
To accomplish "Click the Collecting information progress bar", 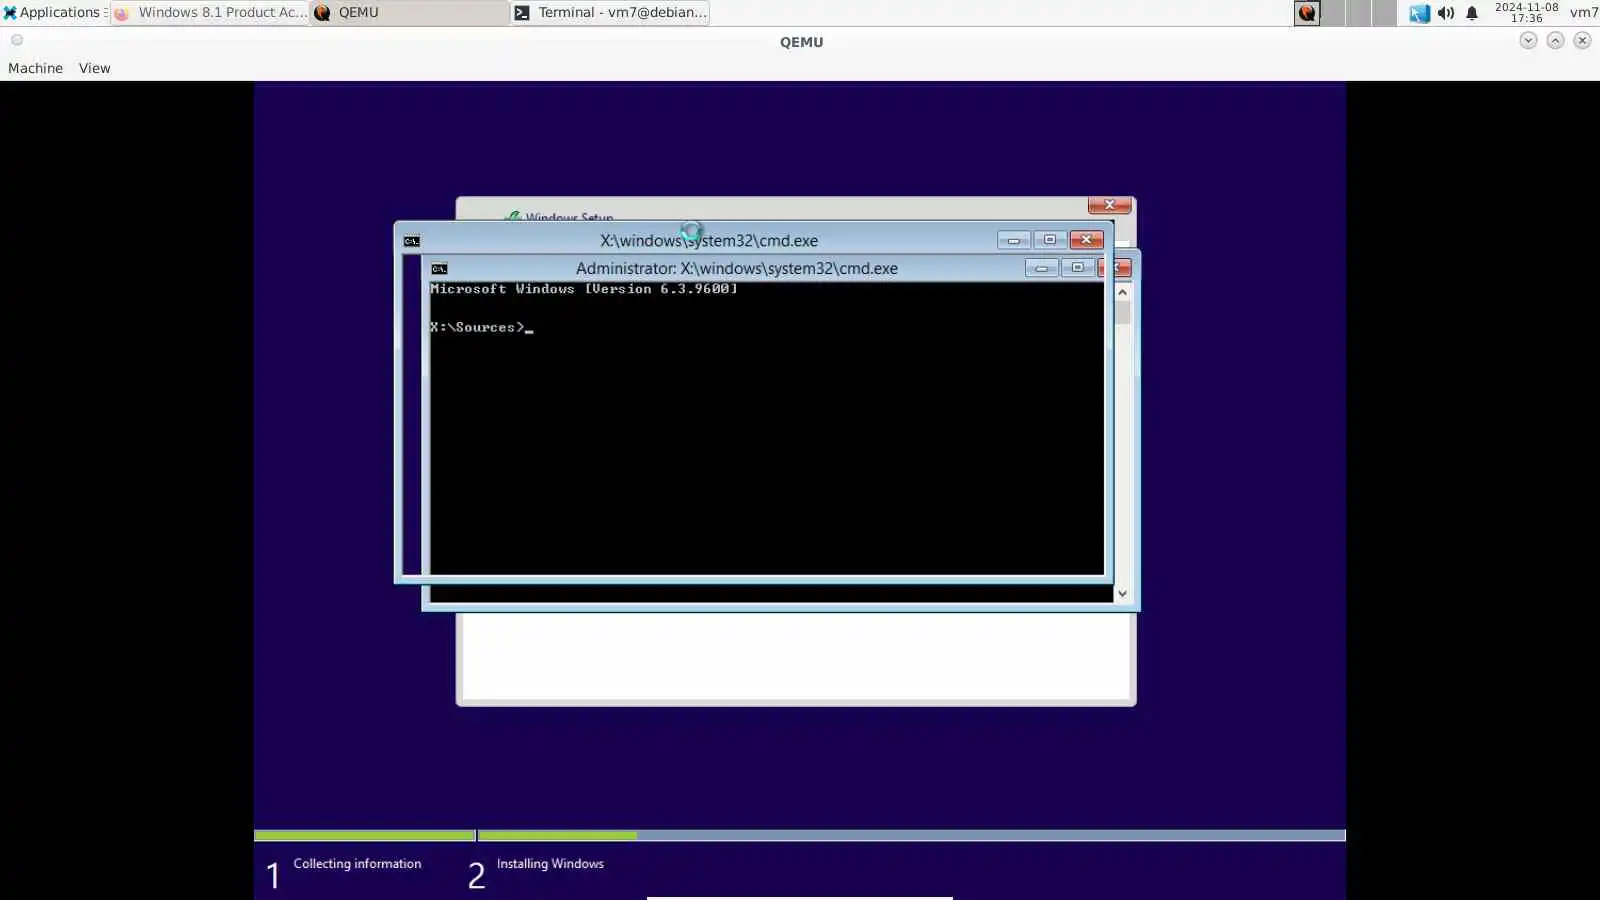I will coord(365,835).
